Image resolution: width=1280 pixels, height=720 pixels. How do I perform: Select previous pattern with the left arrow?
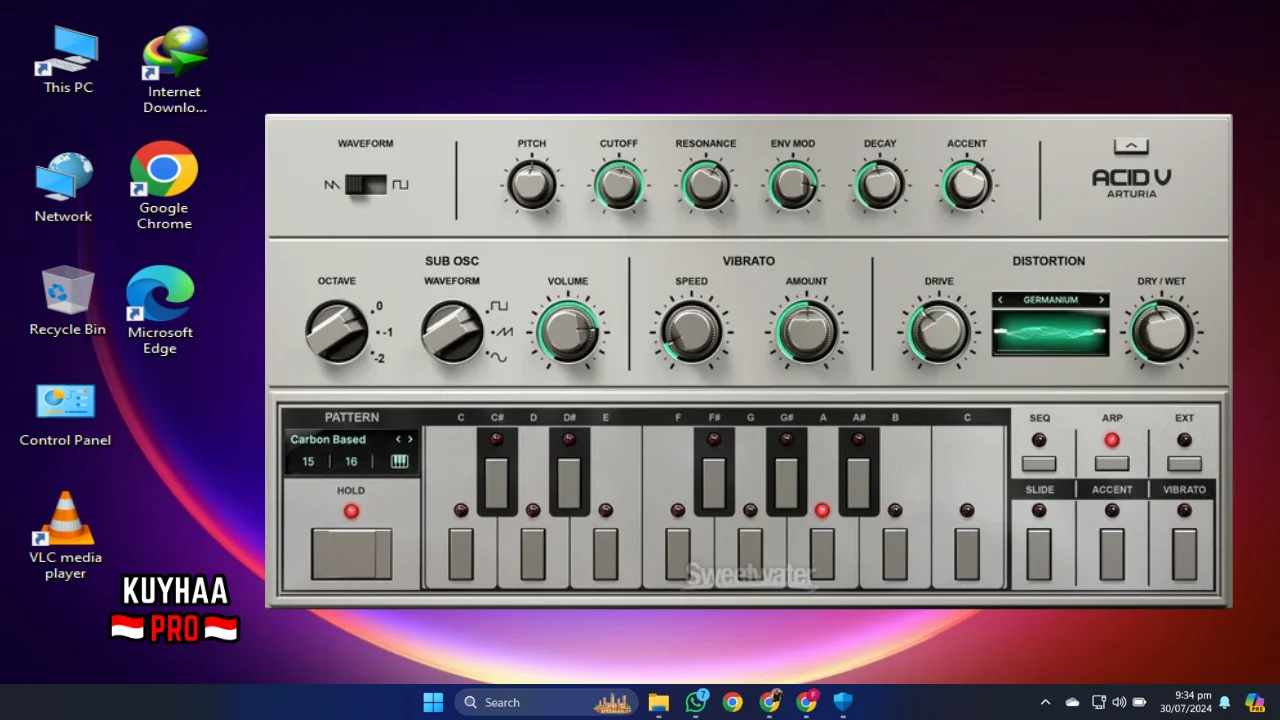tap(398, 439)
